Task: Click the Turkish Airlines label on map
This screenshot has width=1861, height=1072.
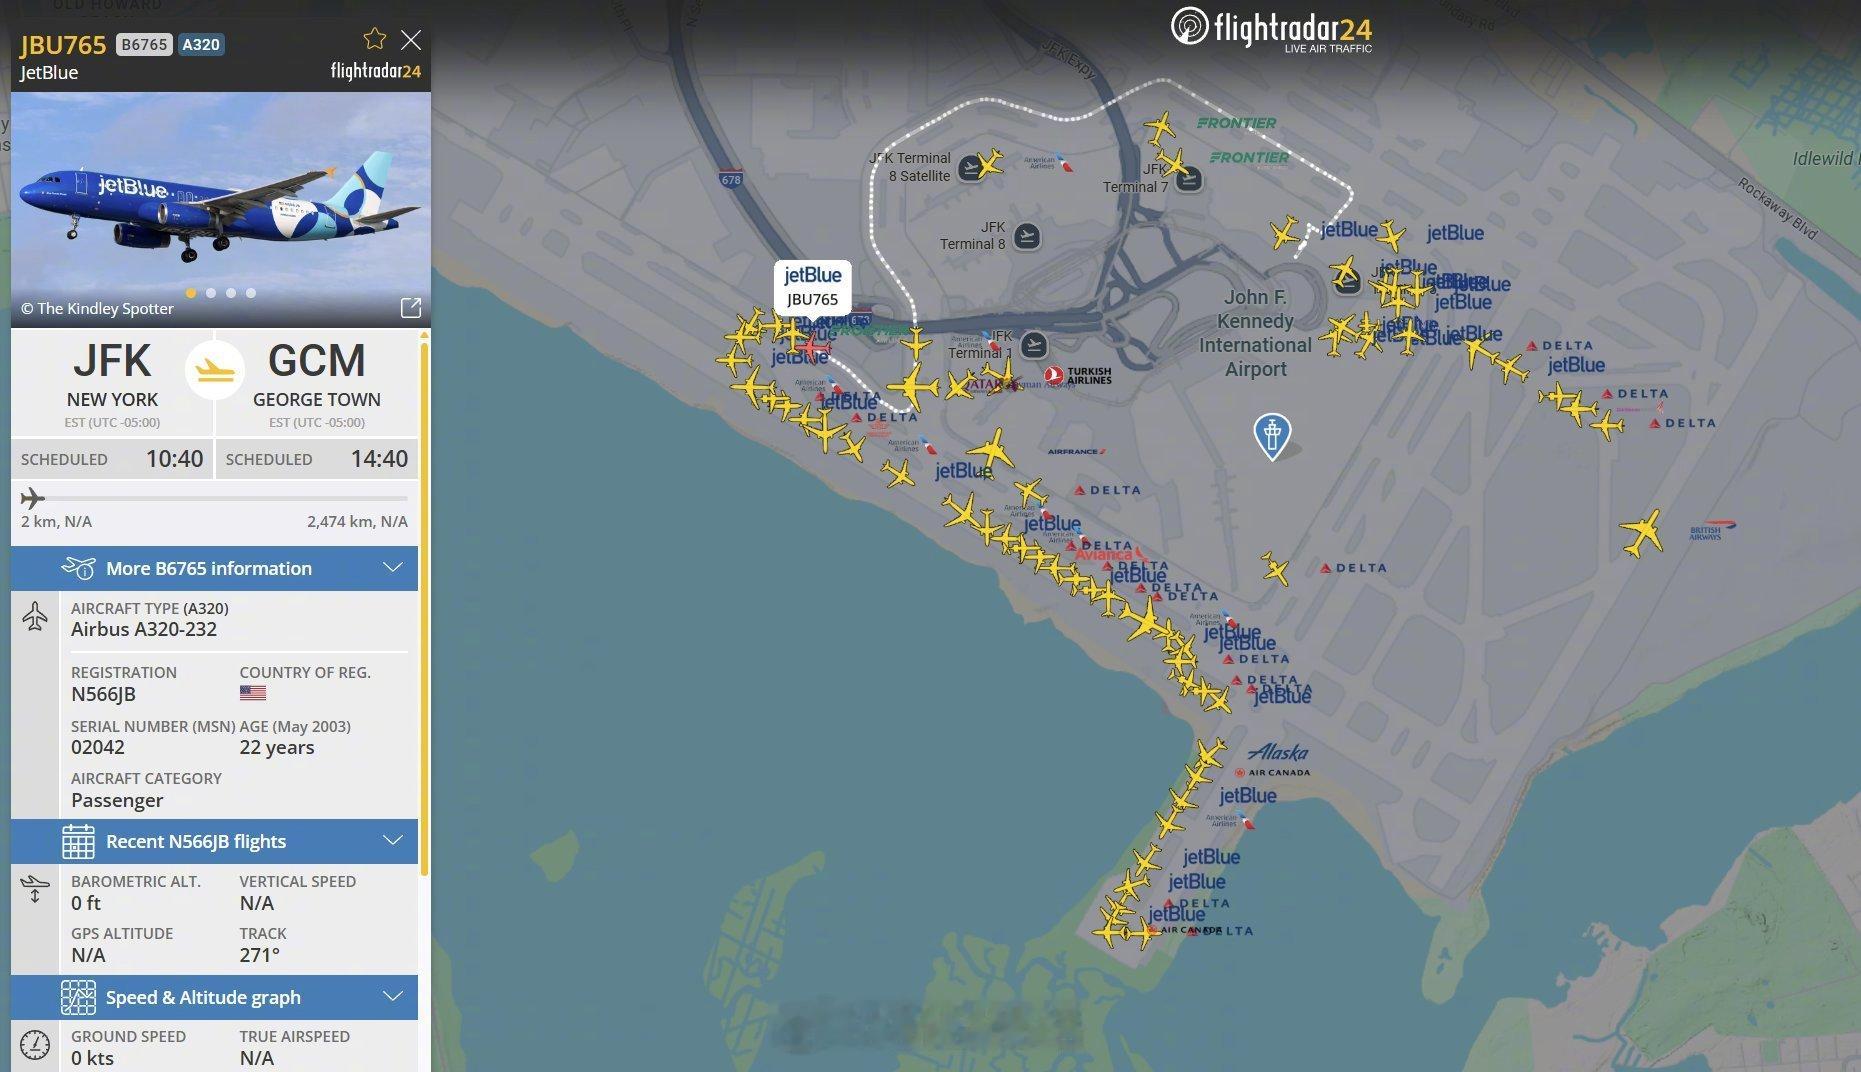Action: point(1078,375)
